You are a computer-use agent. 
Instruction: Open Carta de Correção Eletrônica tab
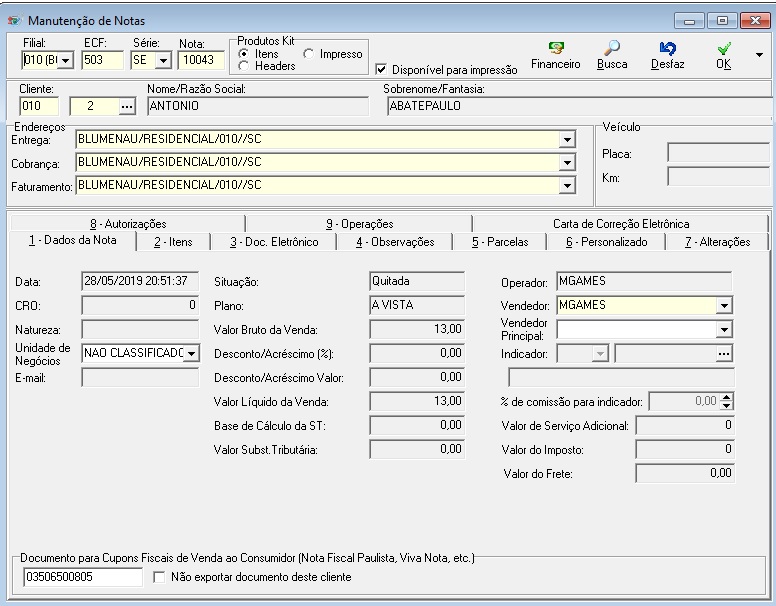[x=621, y=224]
